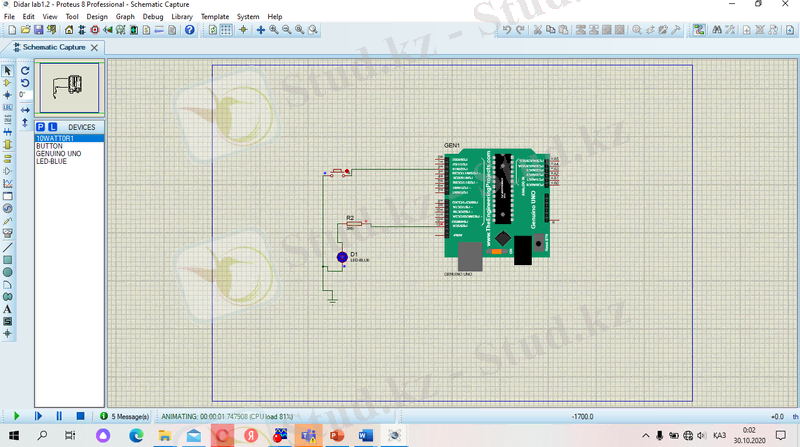Open the Debug menu
The width and height of the screenshot is (800, 447).
pyautogui.click(x=153, y=17)
